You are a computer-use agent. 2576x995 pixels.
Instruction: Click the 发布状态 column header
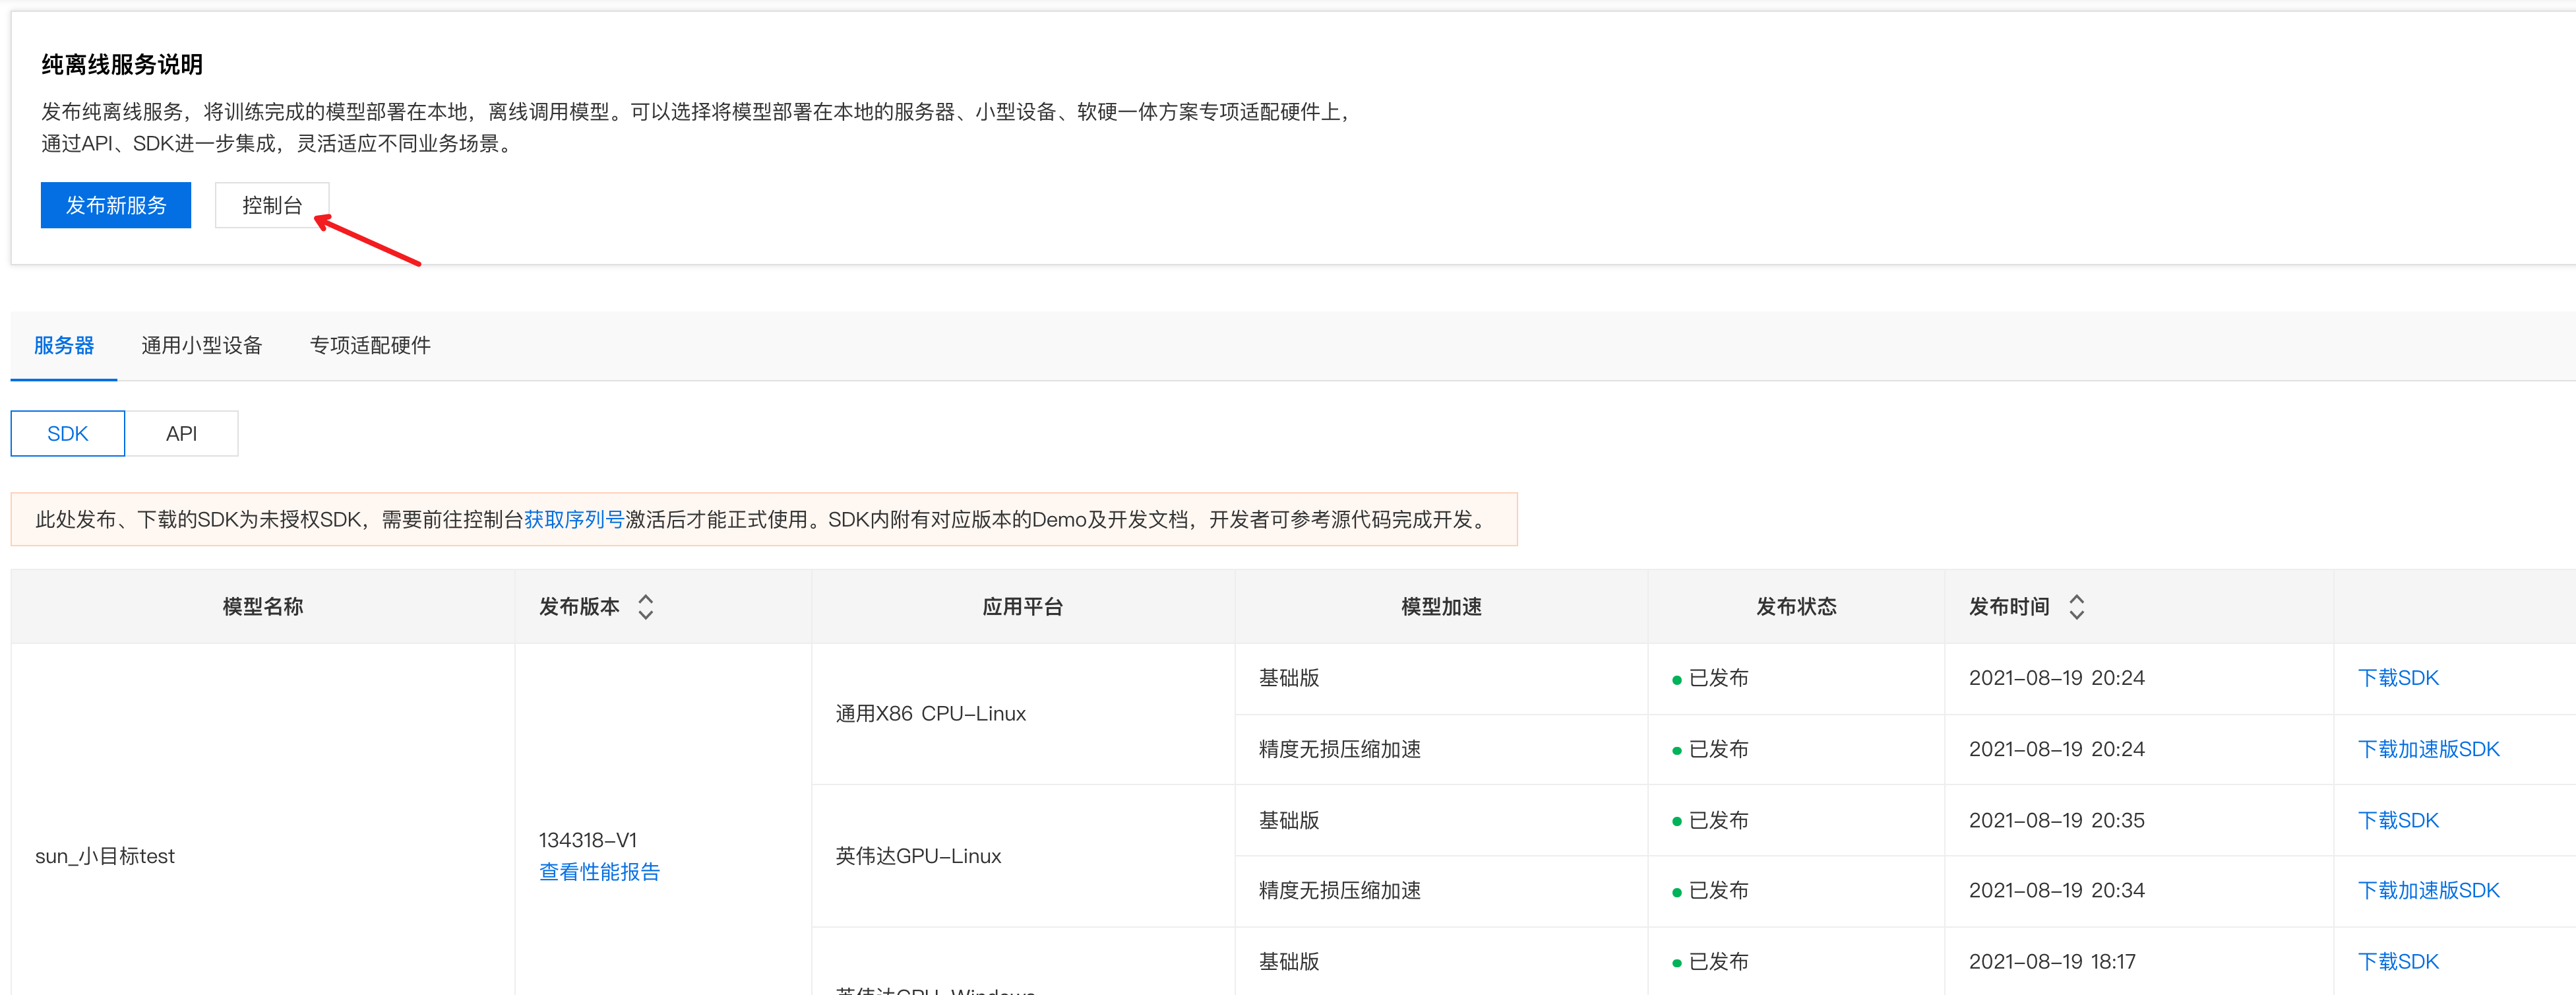coord(1795,607)
